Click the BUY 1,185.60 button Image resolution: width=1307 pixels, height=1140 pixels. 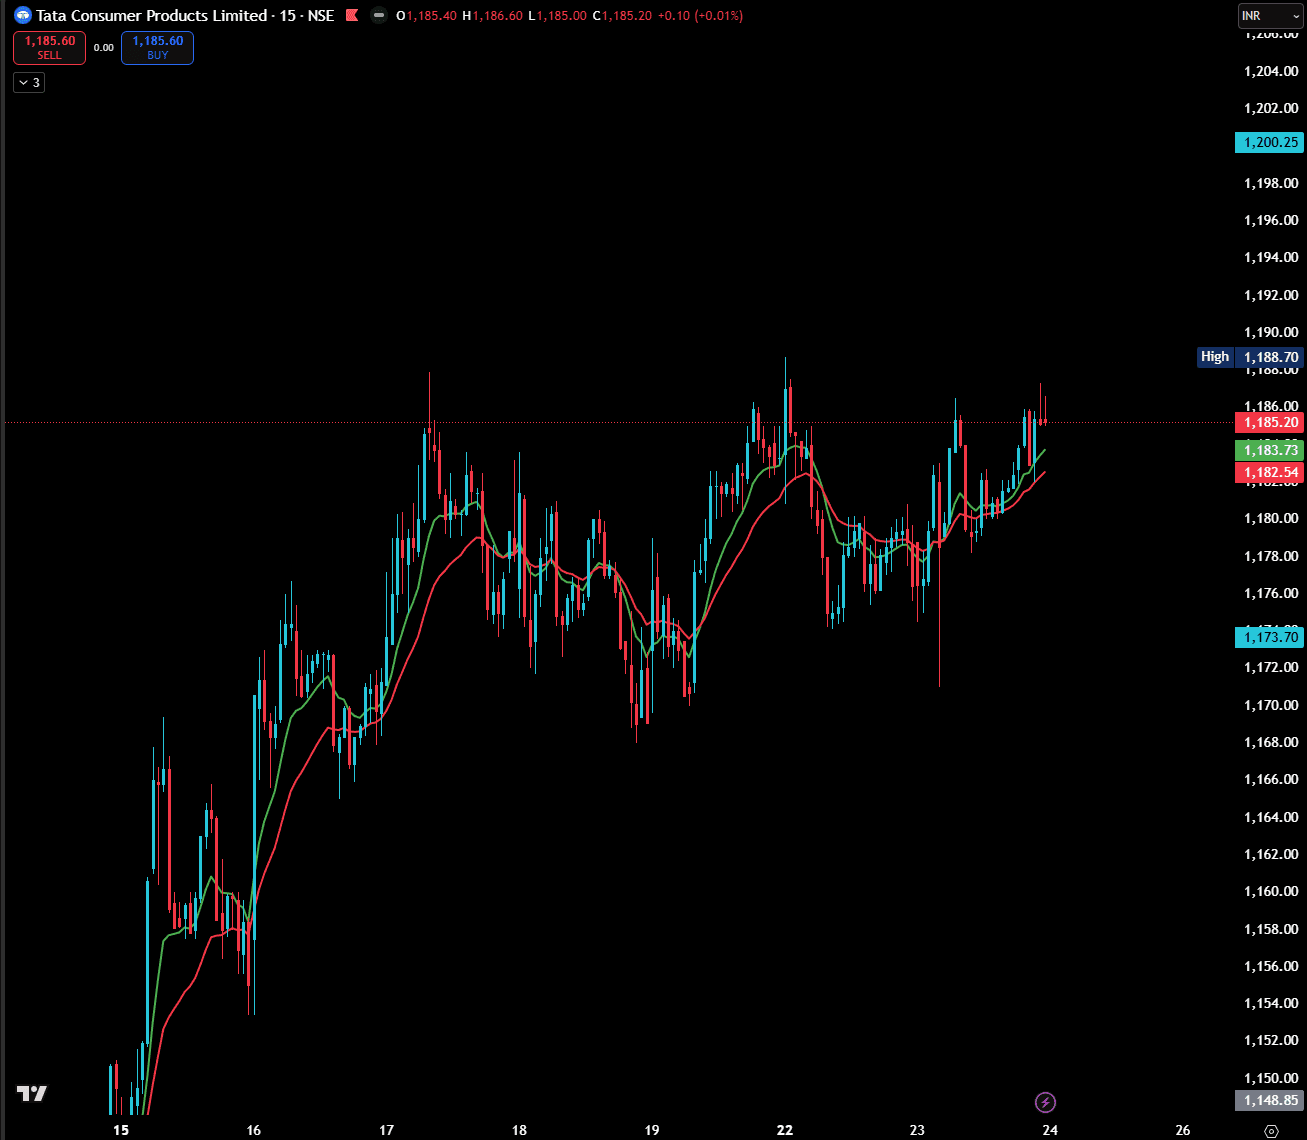tap(157, 48)
